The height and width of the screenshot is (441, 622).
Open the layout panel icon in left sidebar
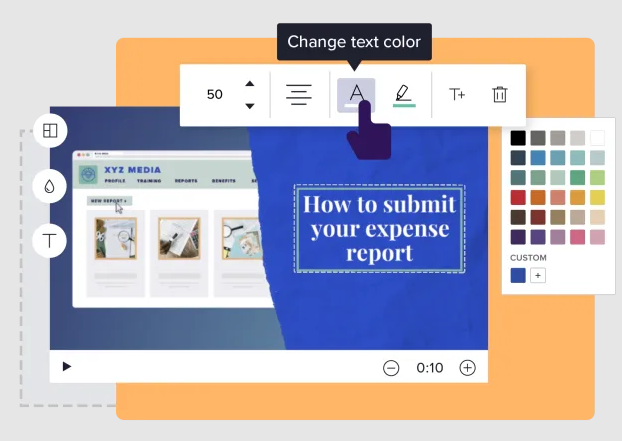[x=50, y=131]
